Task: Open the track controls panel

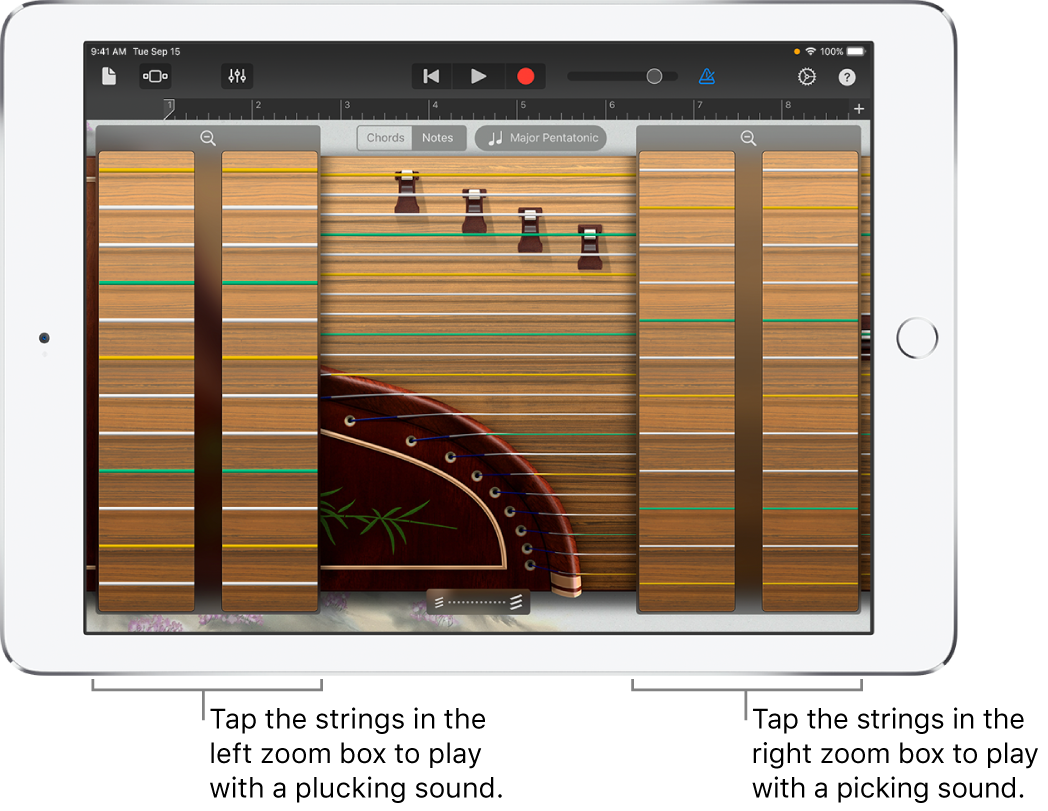Action: pos(236,75)
